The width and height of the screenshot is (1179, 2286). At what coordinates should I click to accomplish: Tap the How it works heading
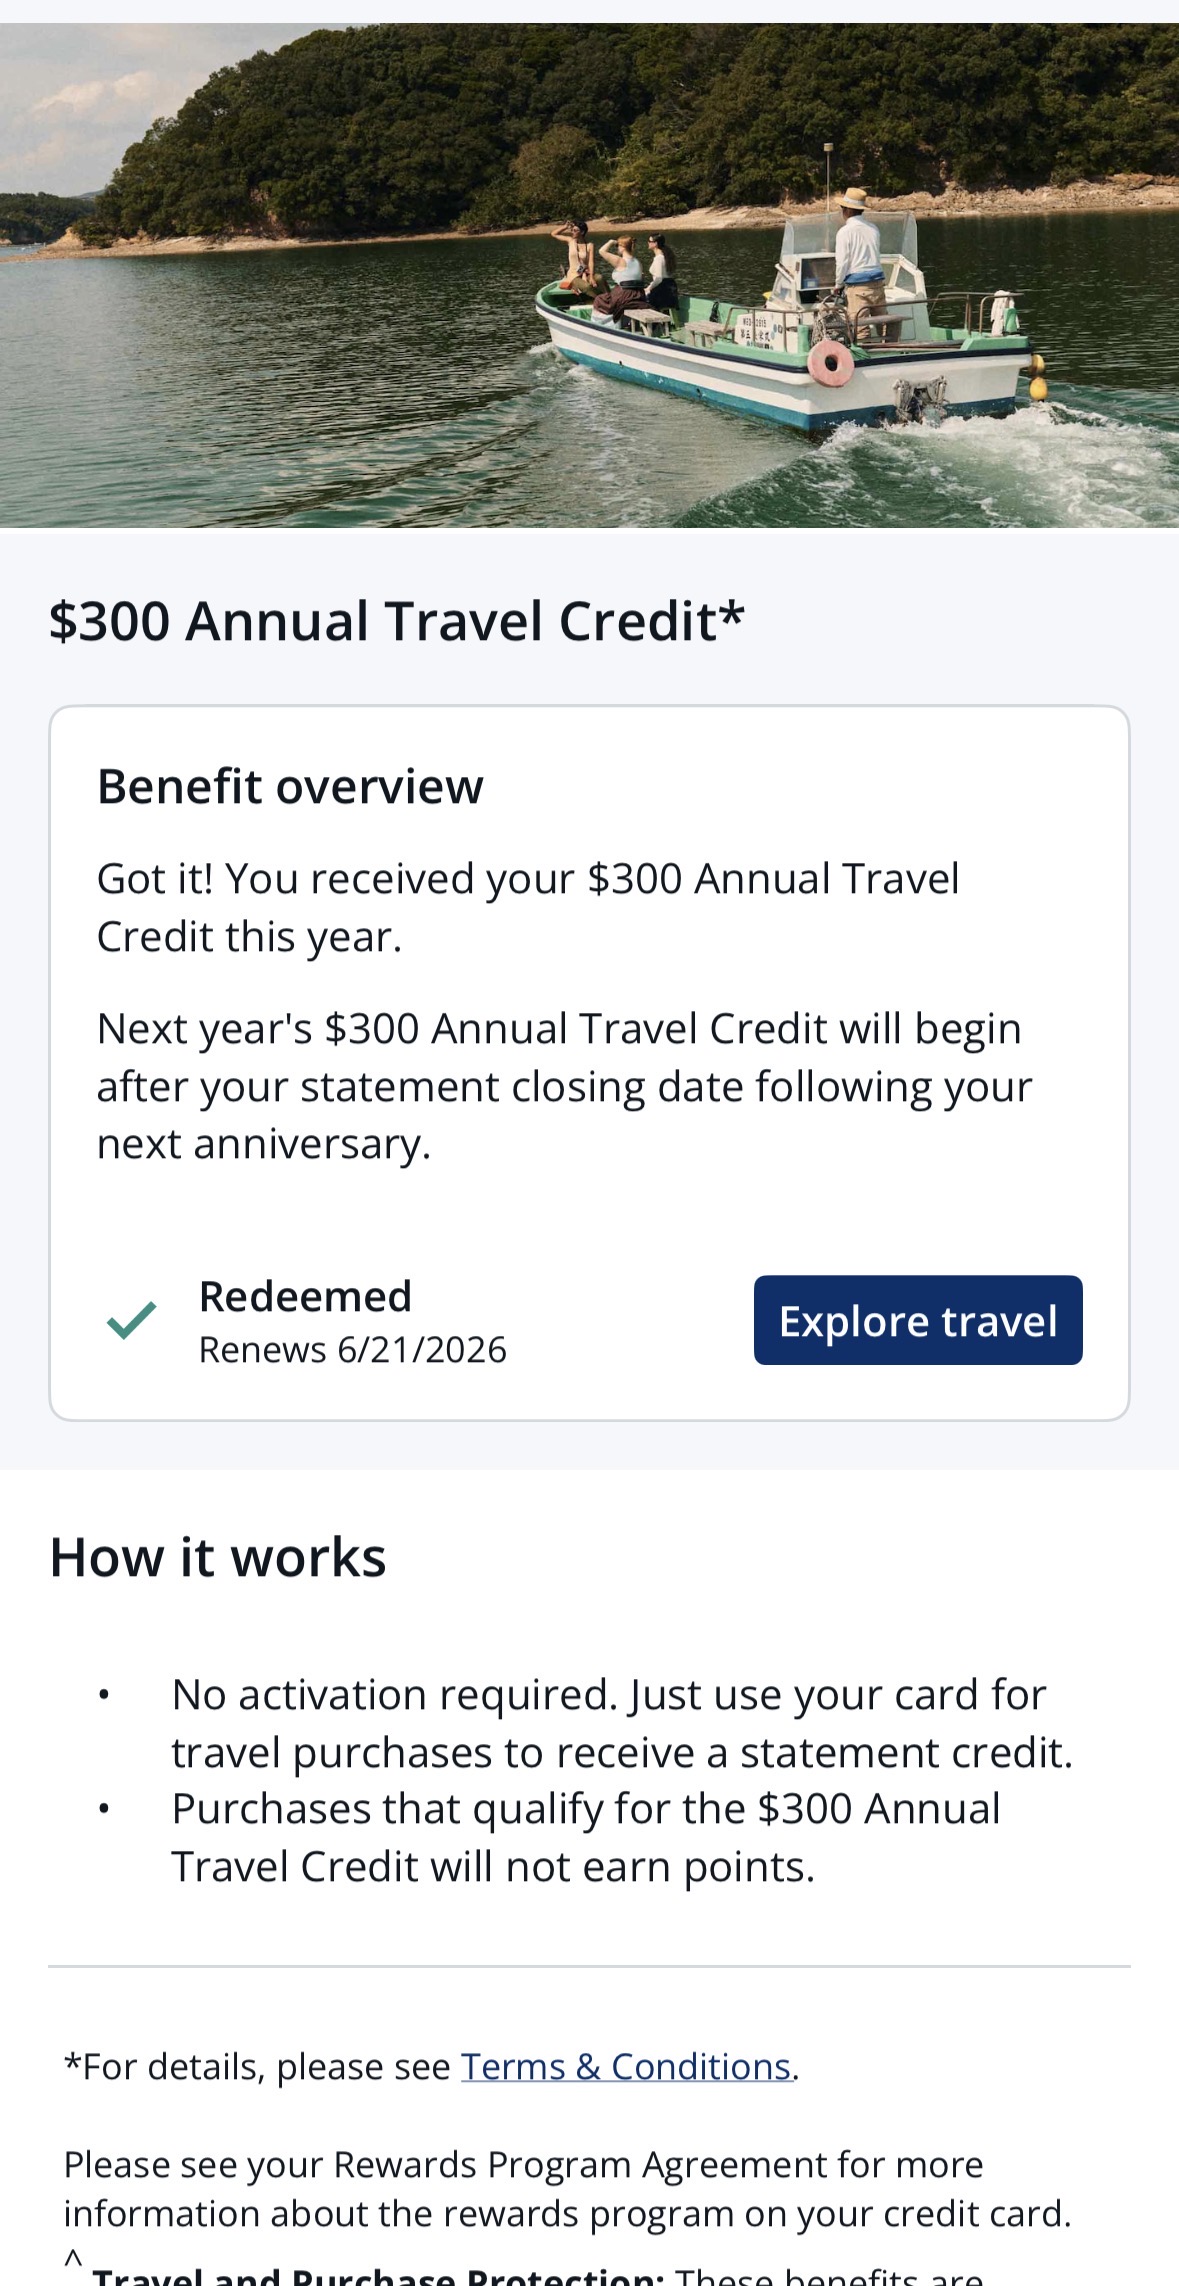[218, 1558]
